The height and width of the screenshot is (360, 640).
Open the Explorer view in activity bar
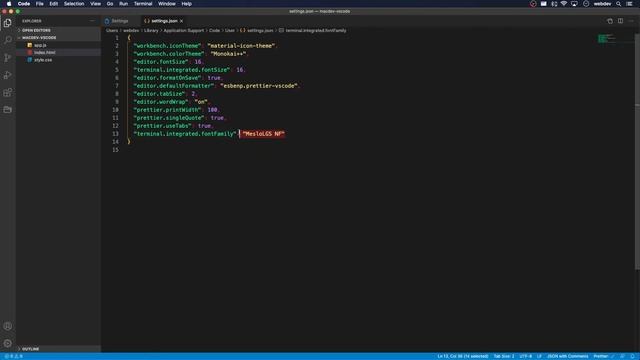7,23
